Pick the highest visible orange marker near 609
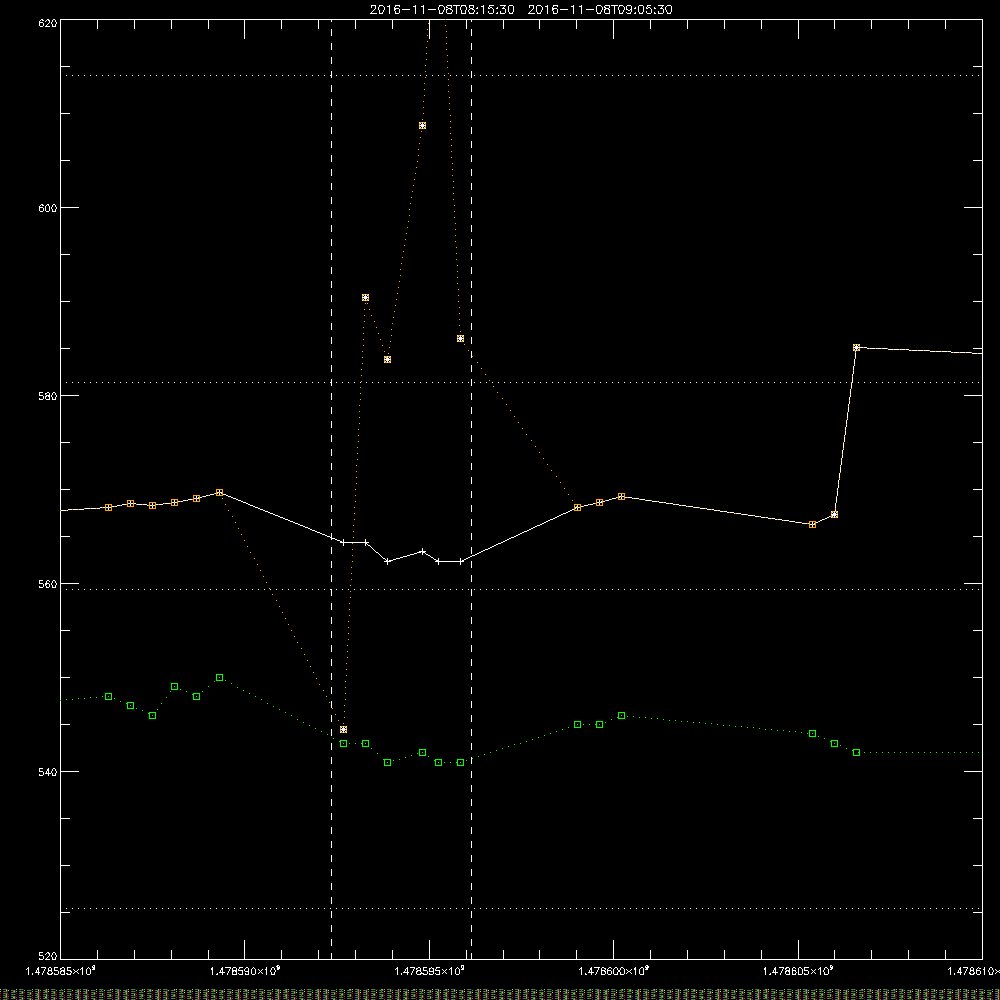 [422, 126]
